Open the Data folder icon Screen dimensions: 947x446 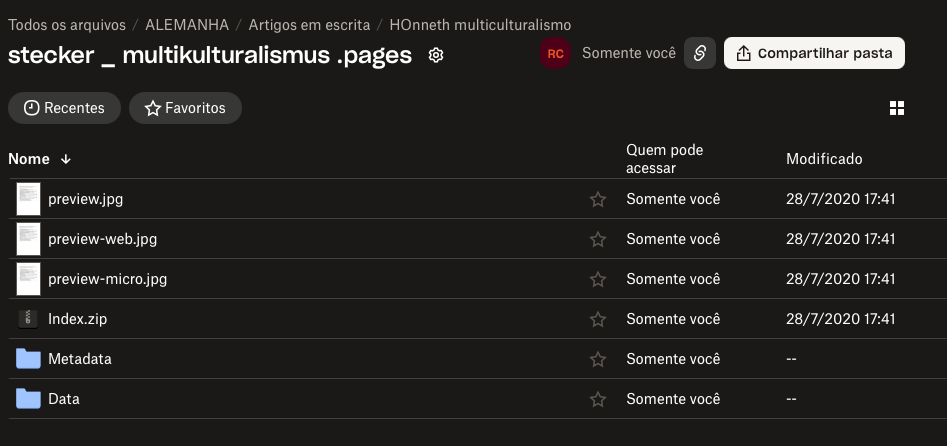[x=28, y=399]
